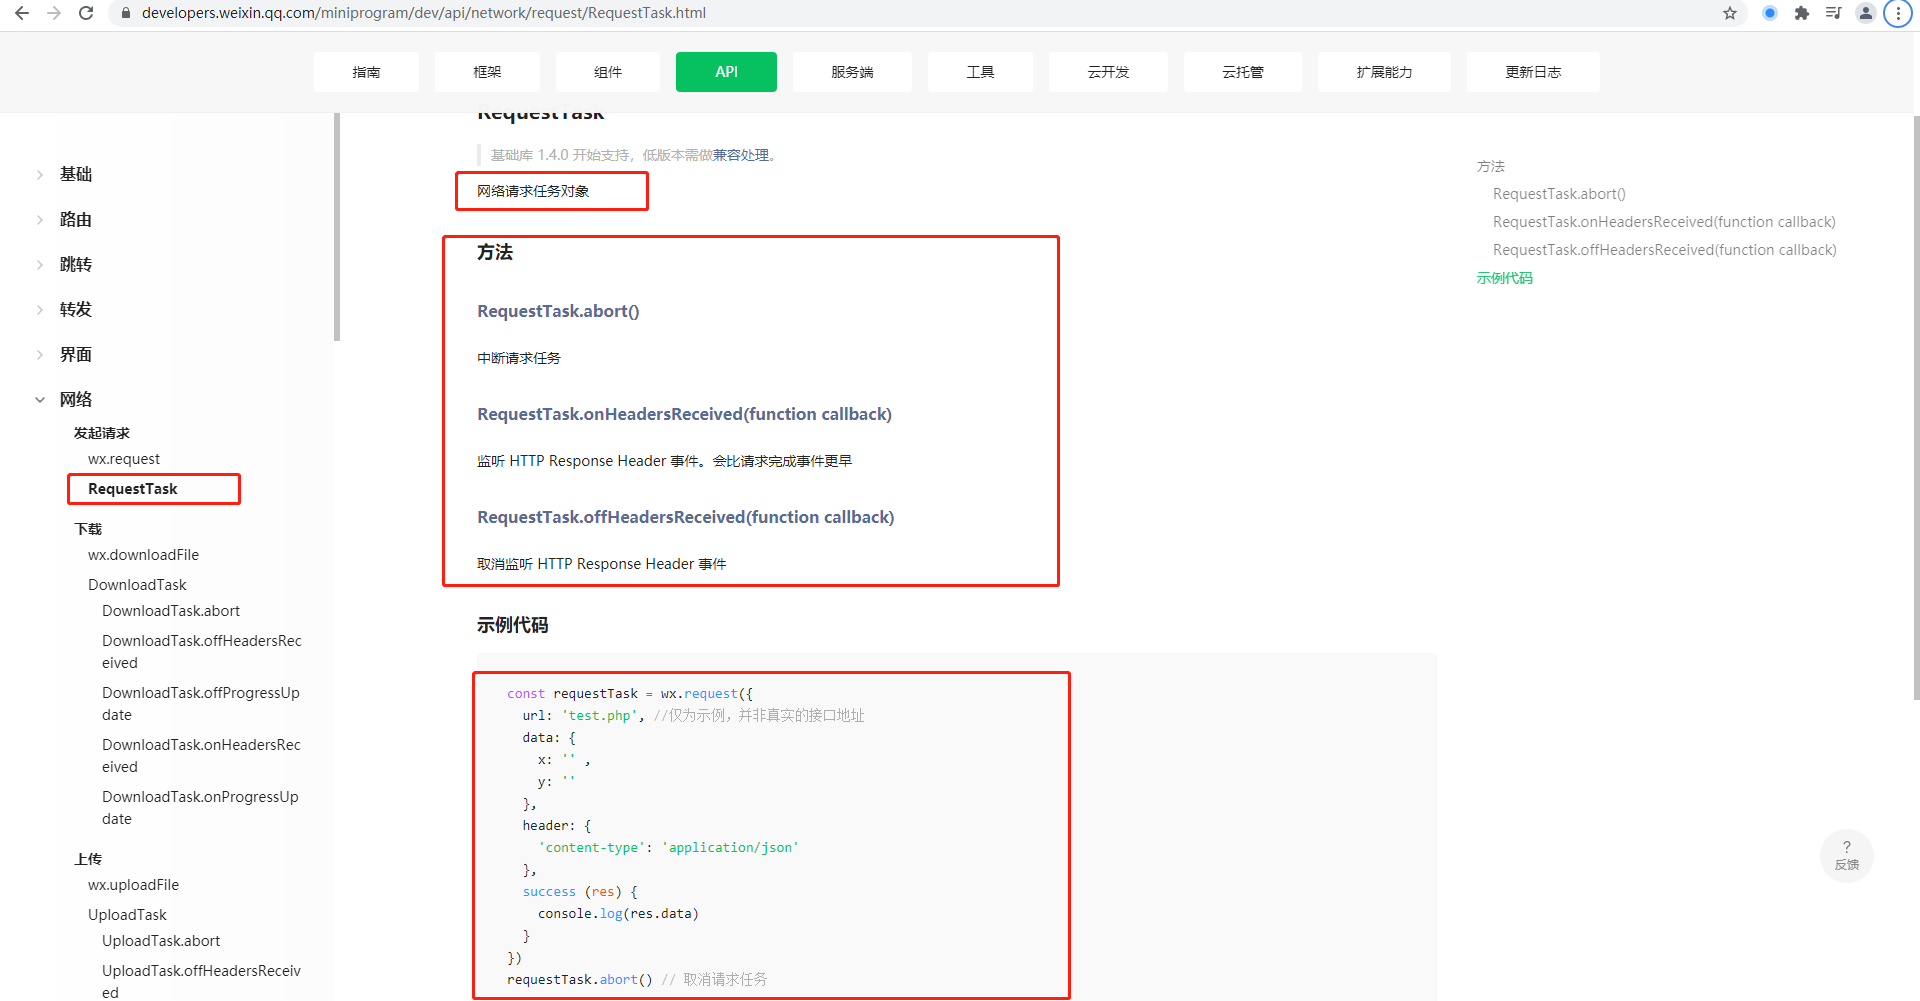Open the Extensions puzzle-piece menu
This screenshot has width=1920, height=1001.
click(1802, 13)
